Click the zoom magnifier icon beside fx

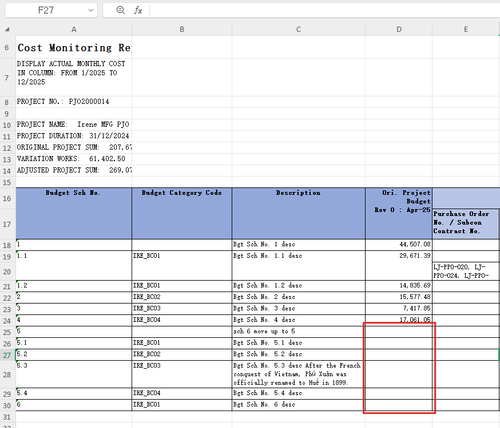120,10
